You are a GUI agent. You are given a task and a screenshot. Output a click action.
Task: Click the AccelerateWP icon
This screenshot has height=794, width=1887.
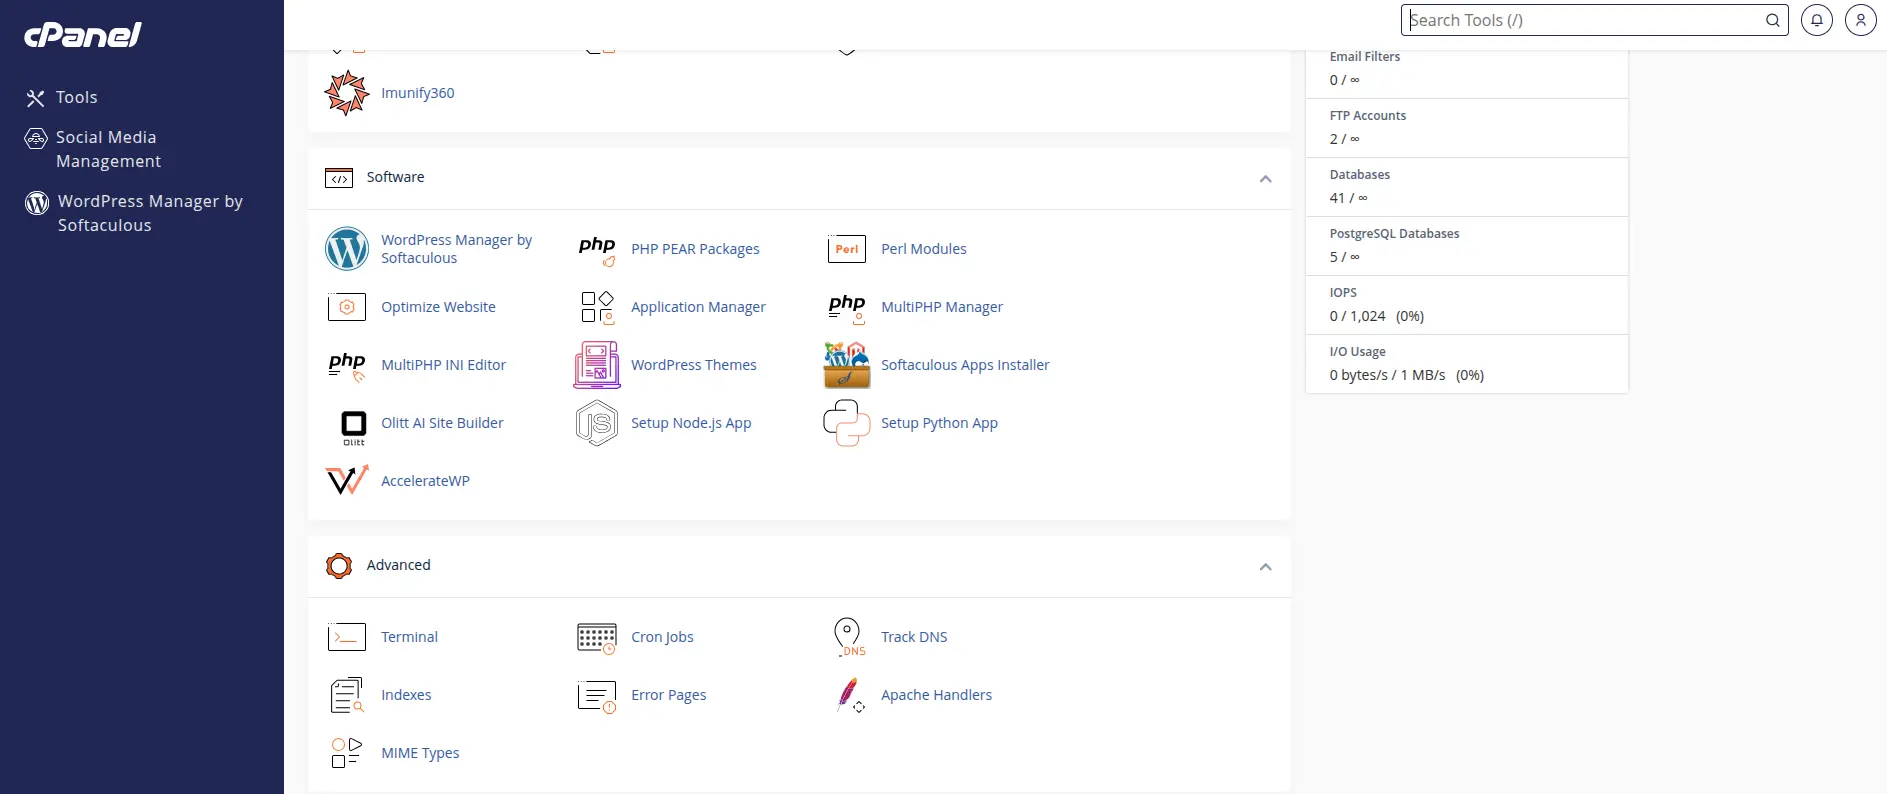[347, 481]
